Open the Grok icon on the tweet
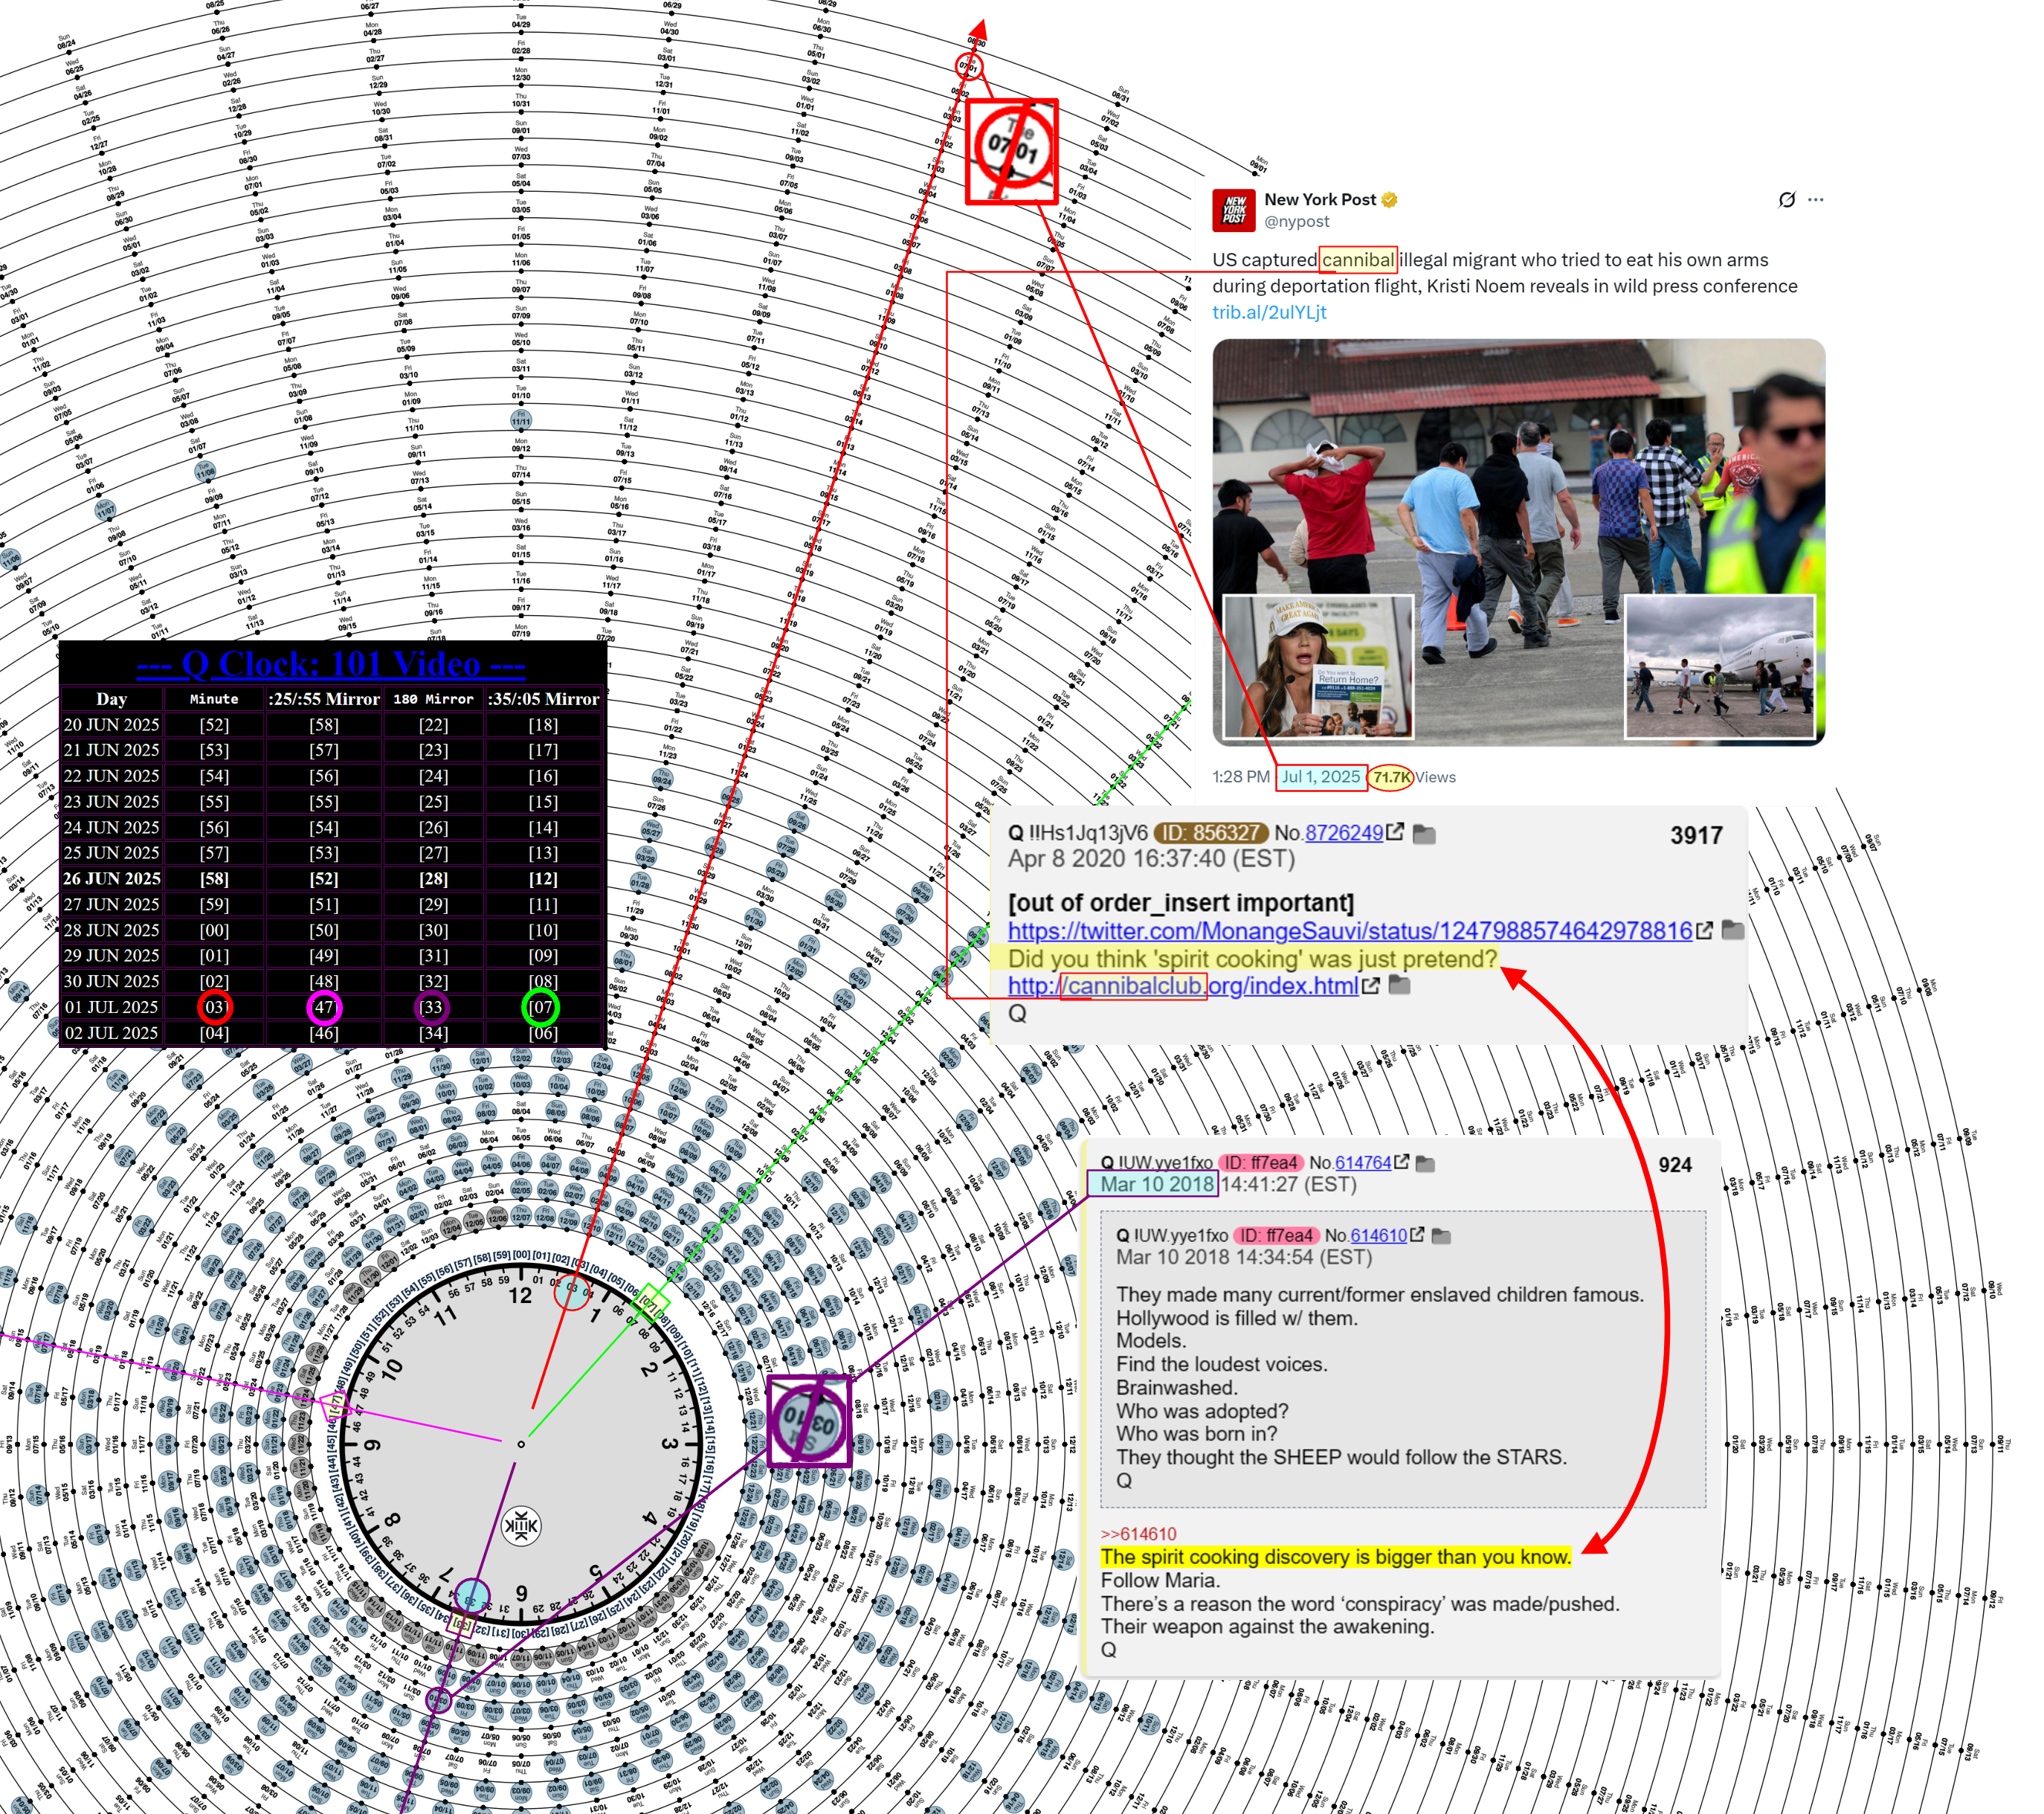The width and height of the screenshot is (2044, 1814). coord(1786,200)
